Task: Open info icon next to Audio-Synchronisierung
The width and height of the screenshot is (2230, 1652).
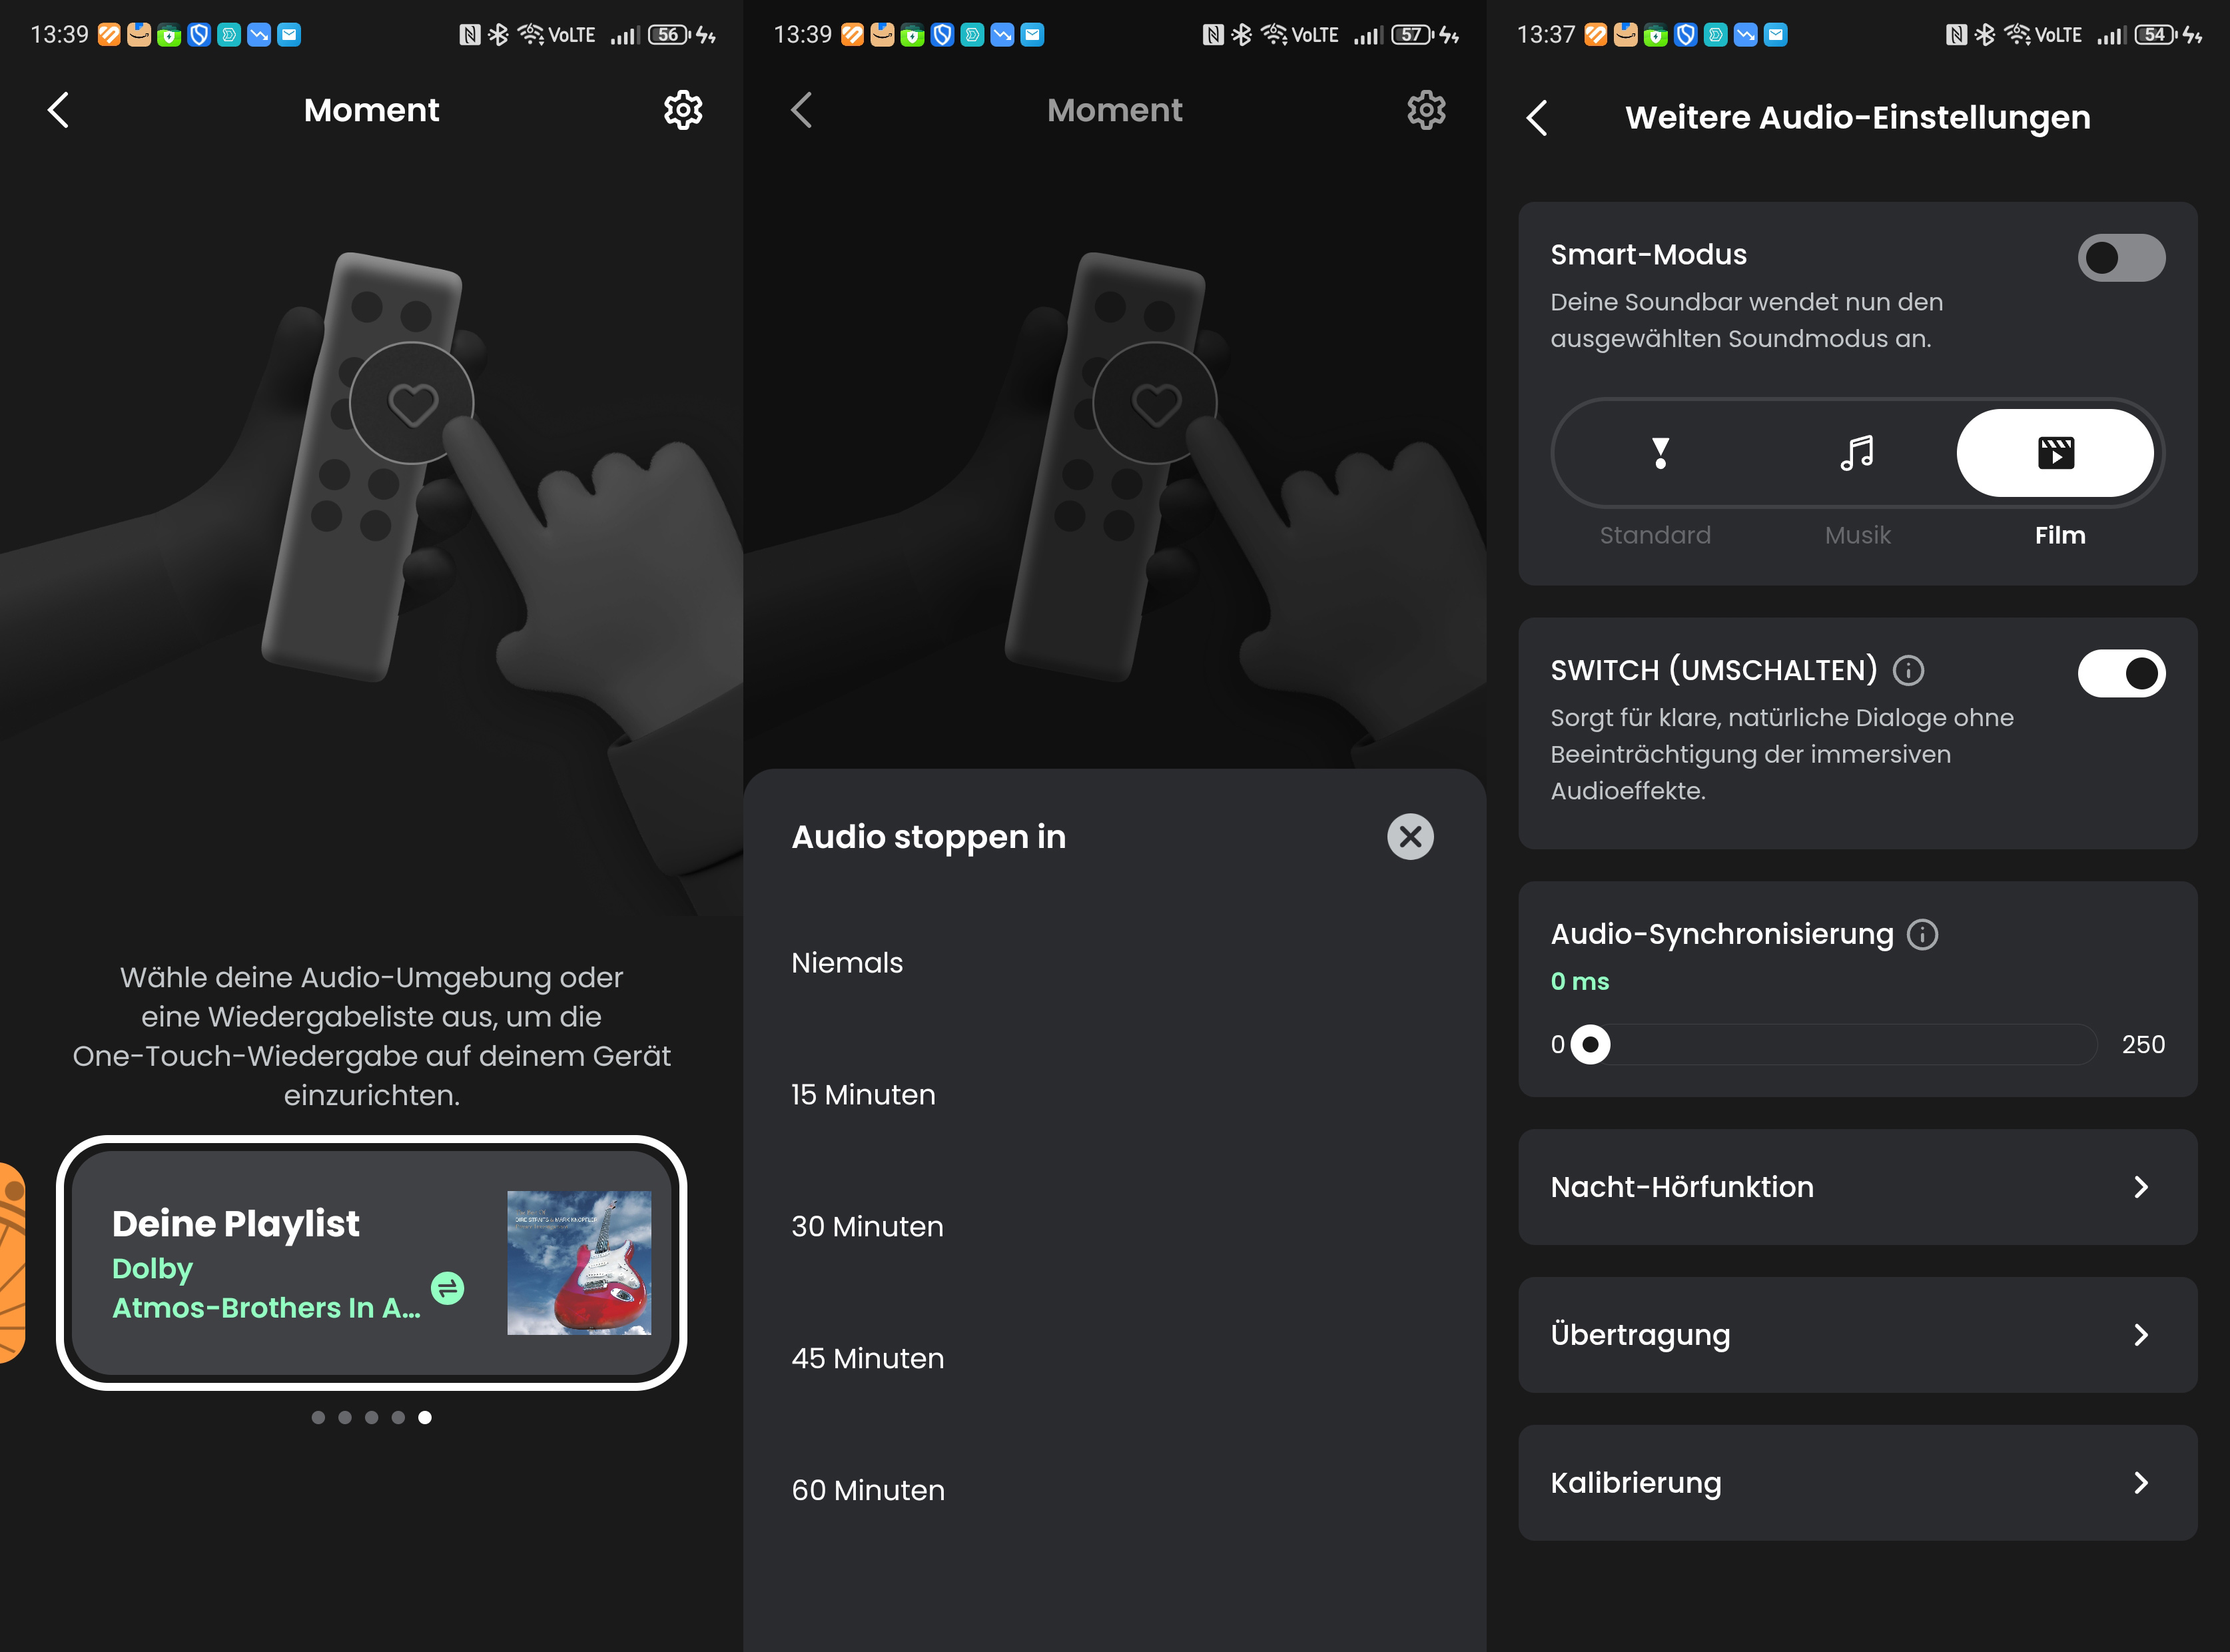Action: [x=1922, y=934]
